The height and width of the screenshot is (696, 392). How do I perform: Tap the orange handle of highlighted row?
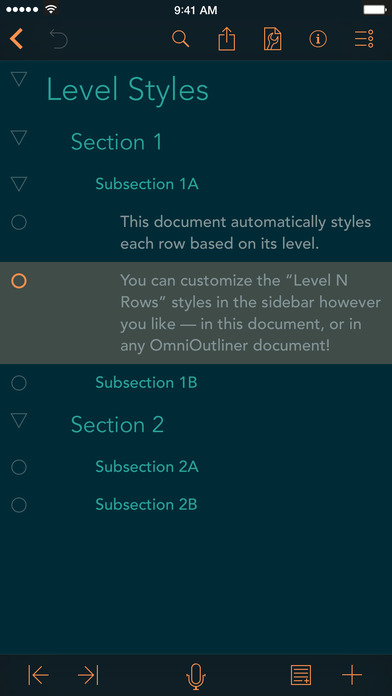coord(19,281)
